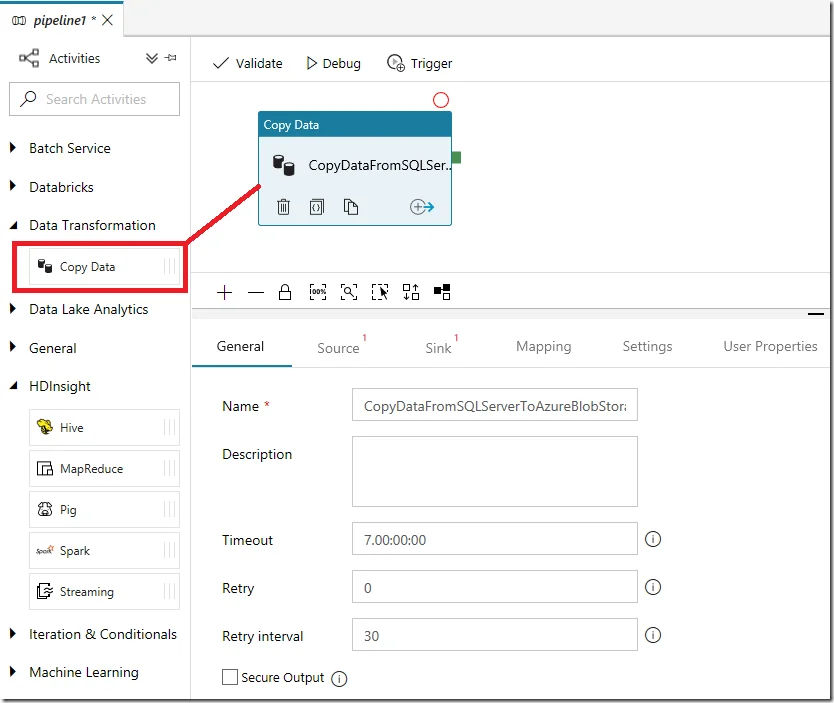
Task: Enable the Secure Output checkbox
Action: (x=230, y=678)
